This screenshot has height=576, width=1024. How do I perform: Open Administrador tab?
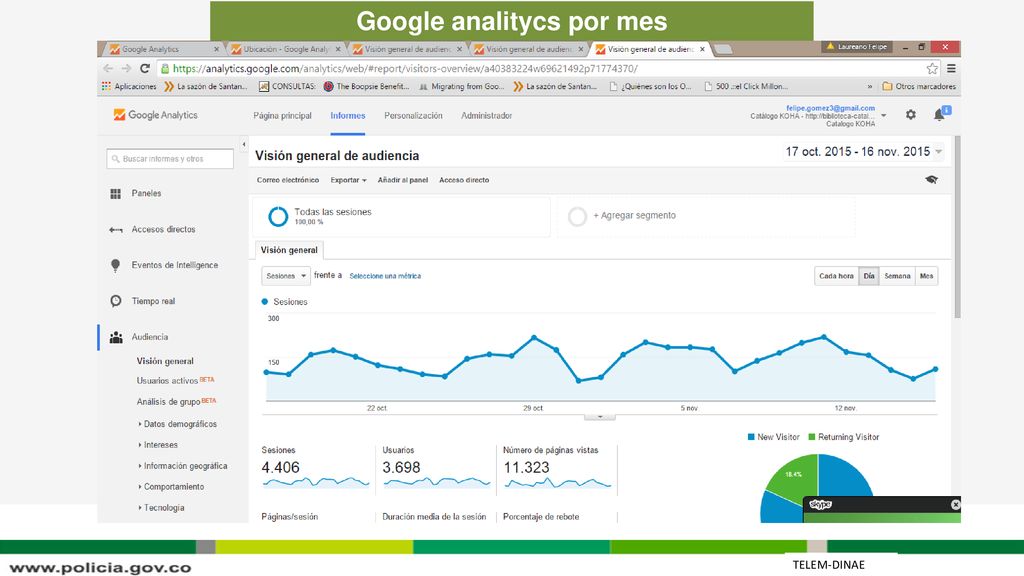click(x=487, y=116)
